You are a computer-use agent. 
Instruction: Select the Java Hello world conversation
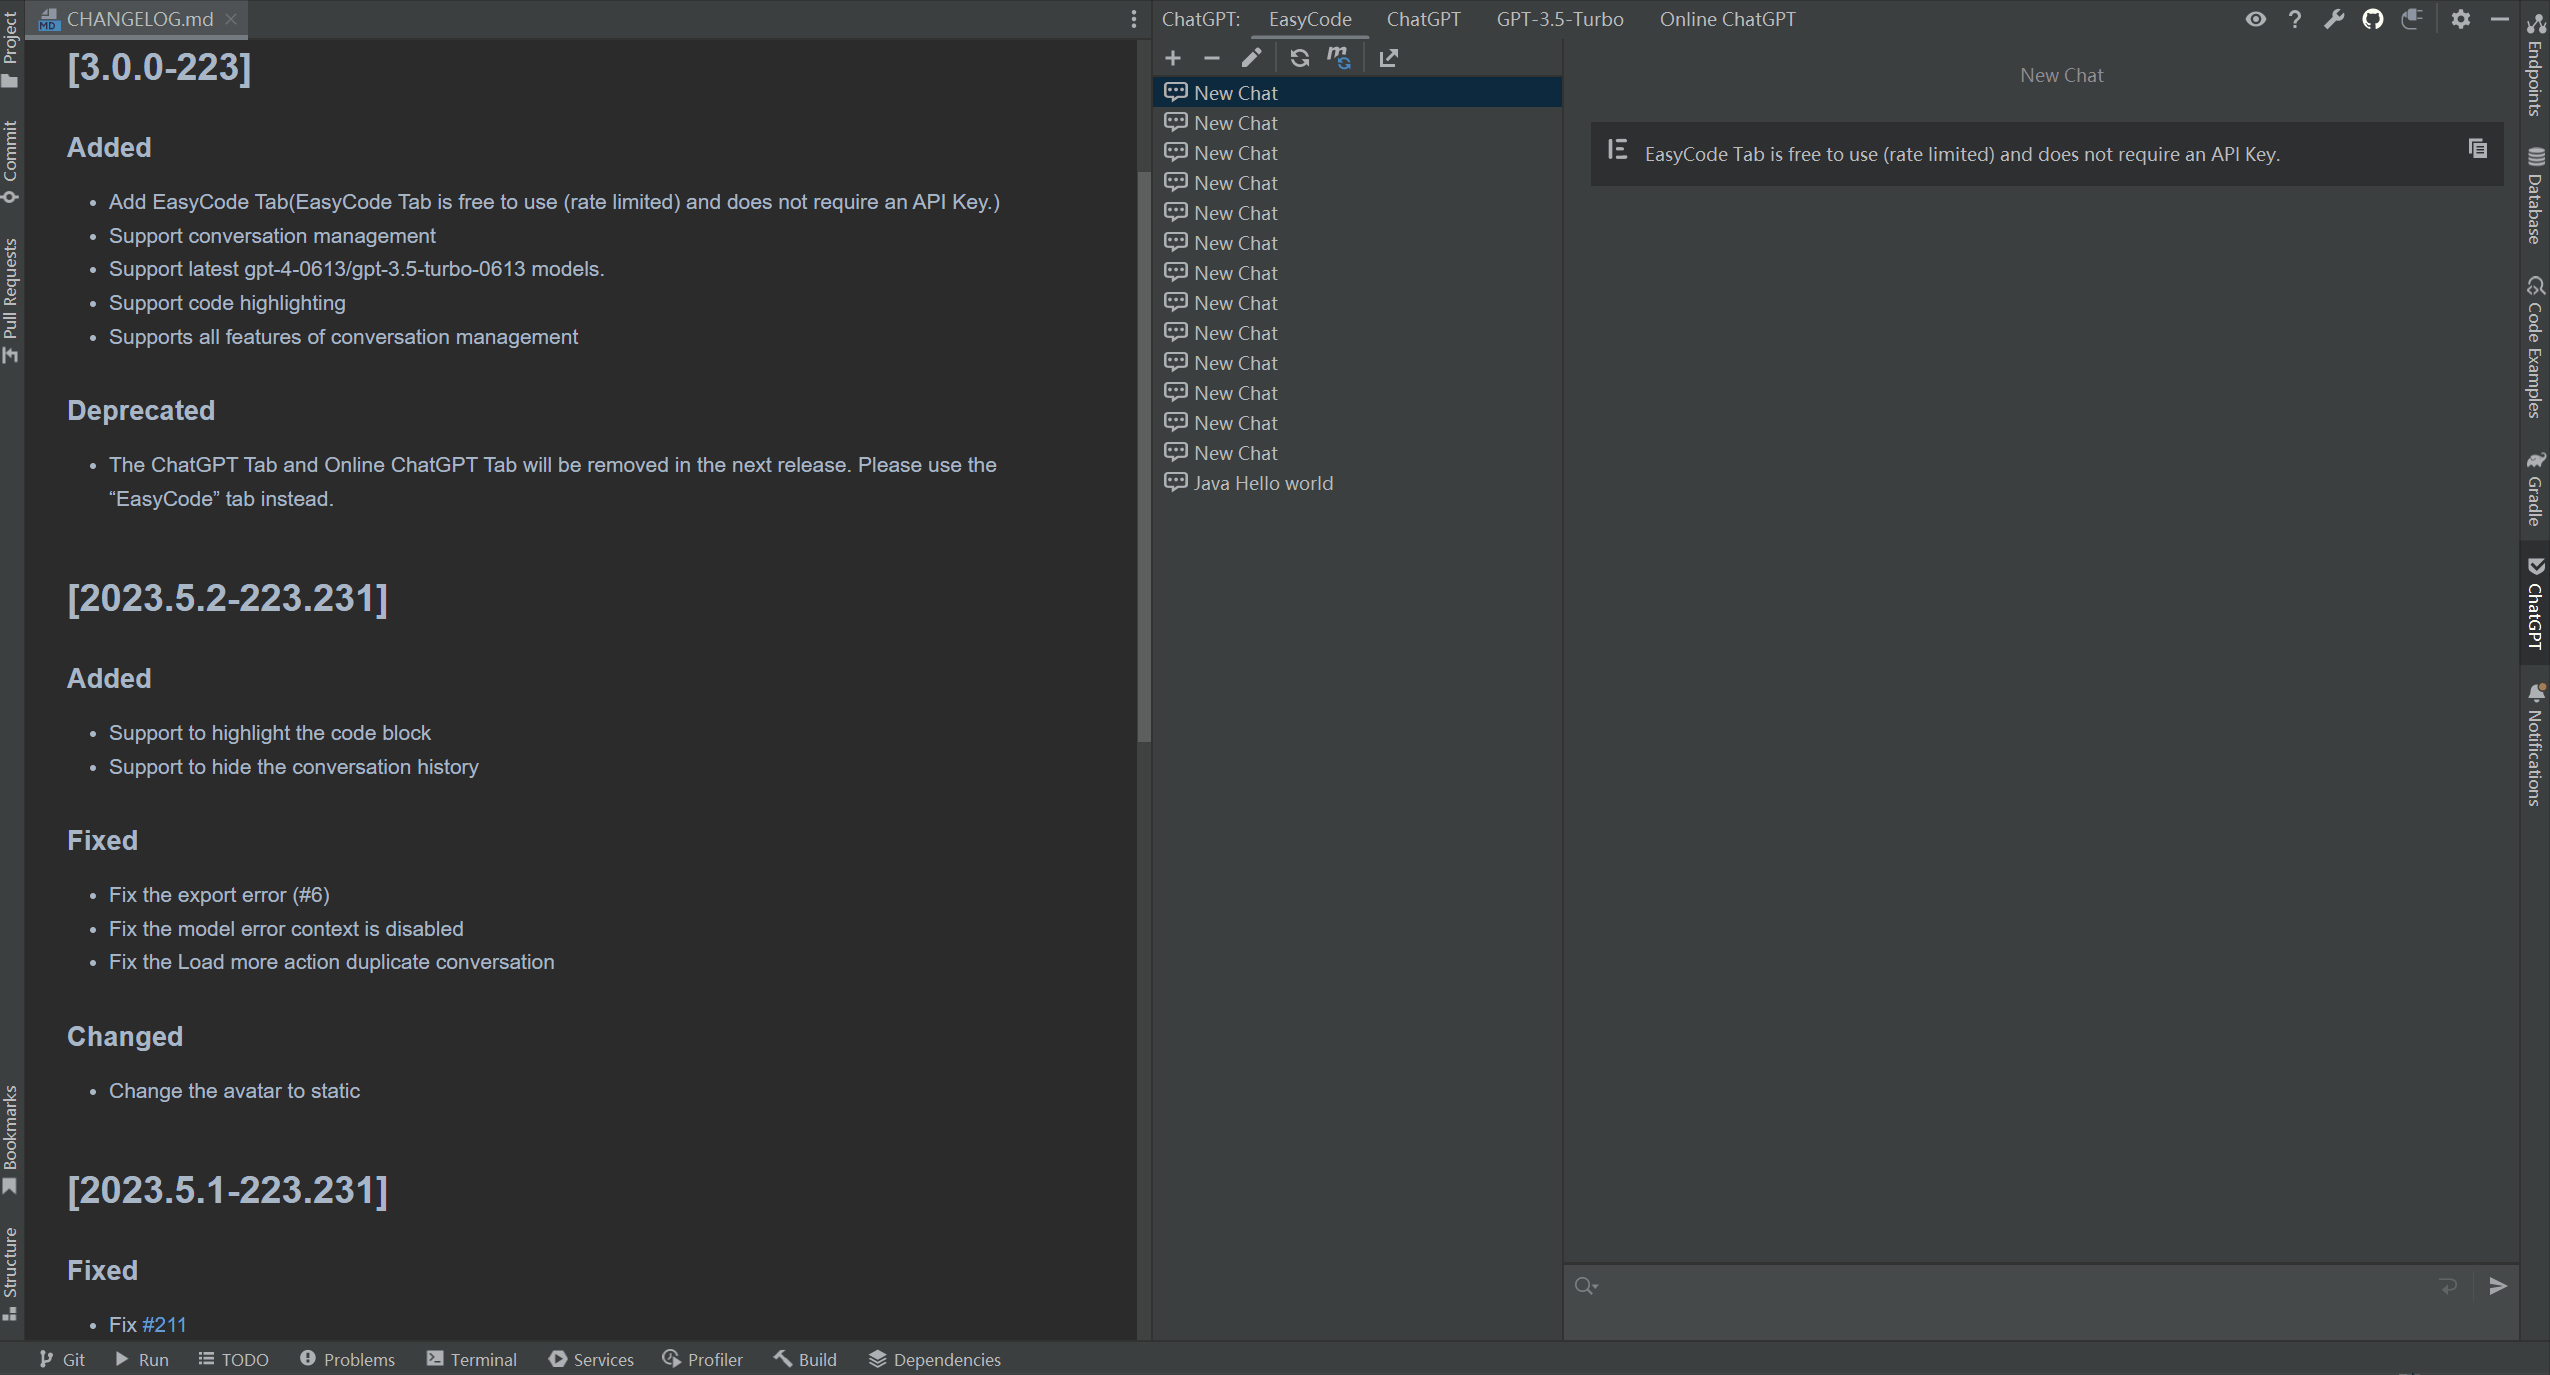1262,483
